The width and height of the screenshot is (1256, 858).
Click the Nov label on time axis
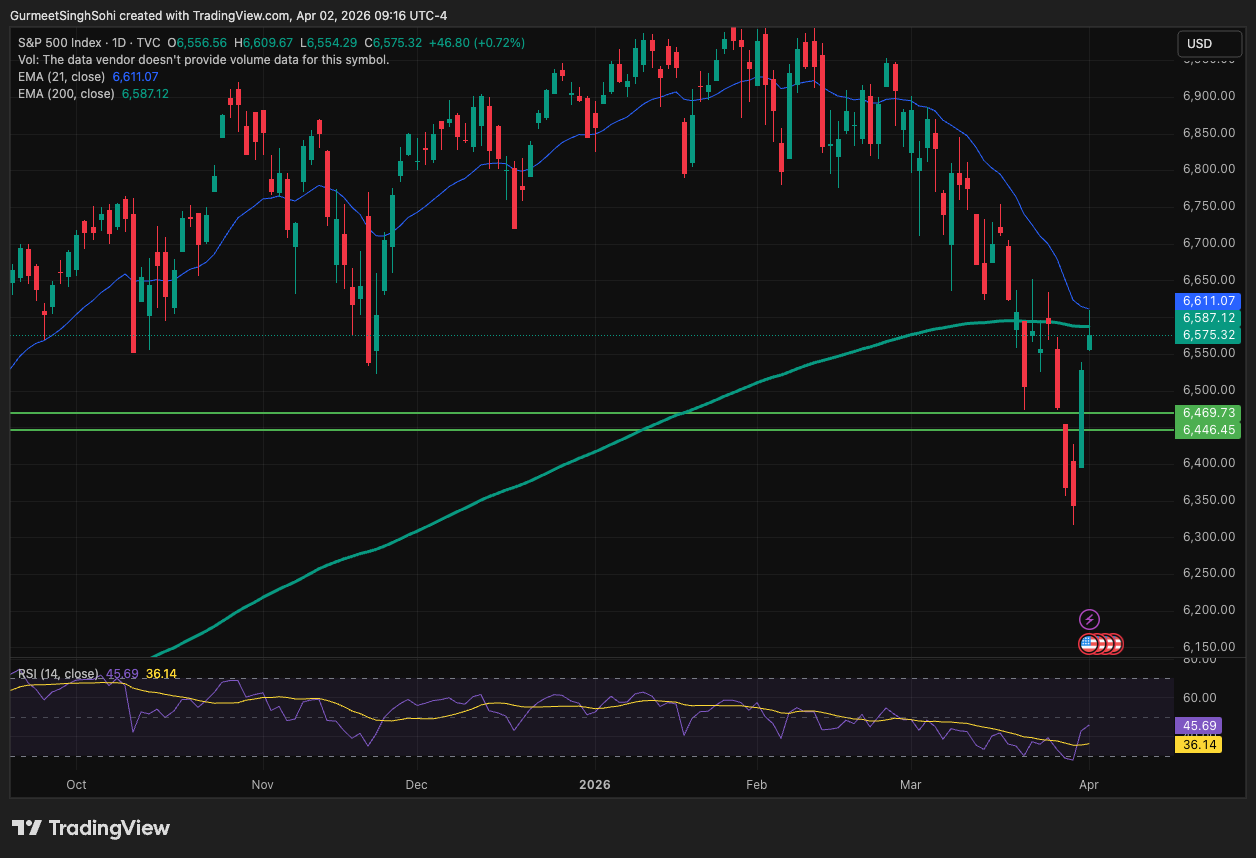(262, 785)
